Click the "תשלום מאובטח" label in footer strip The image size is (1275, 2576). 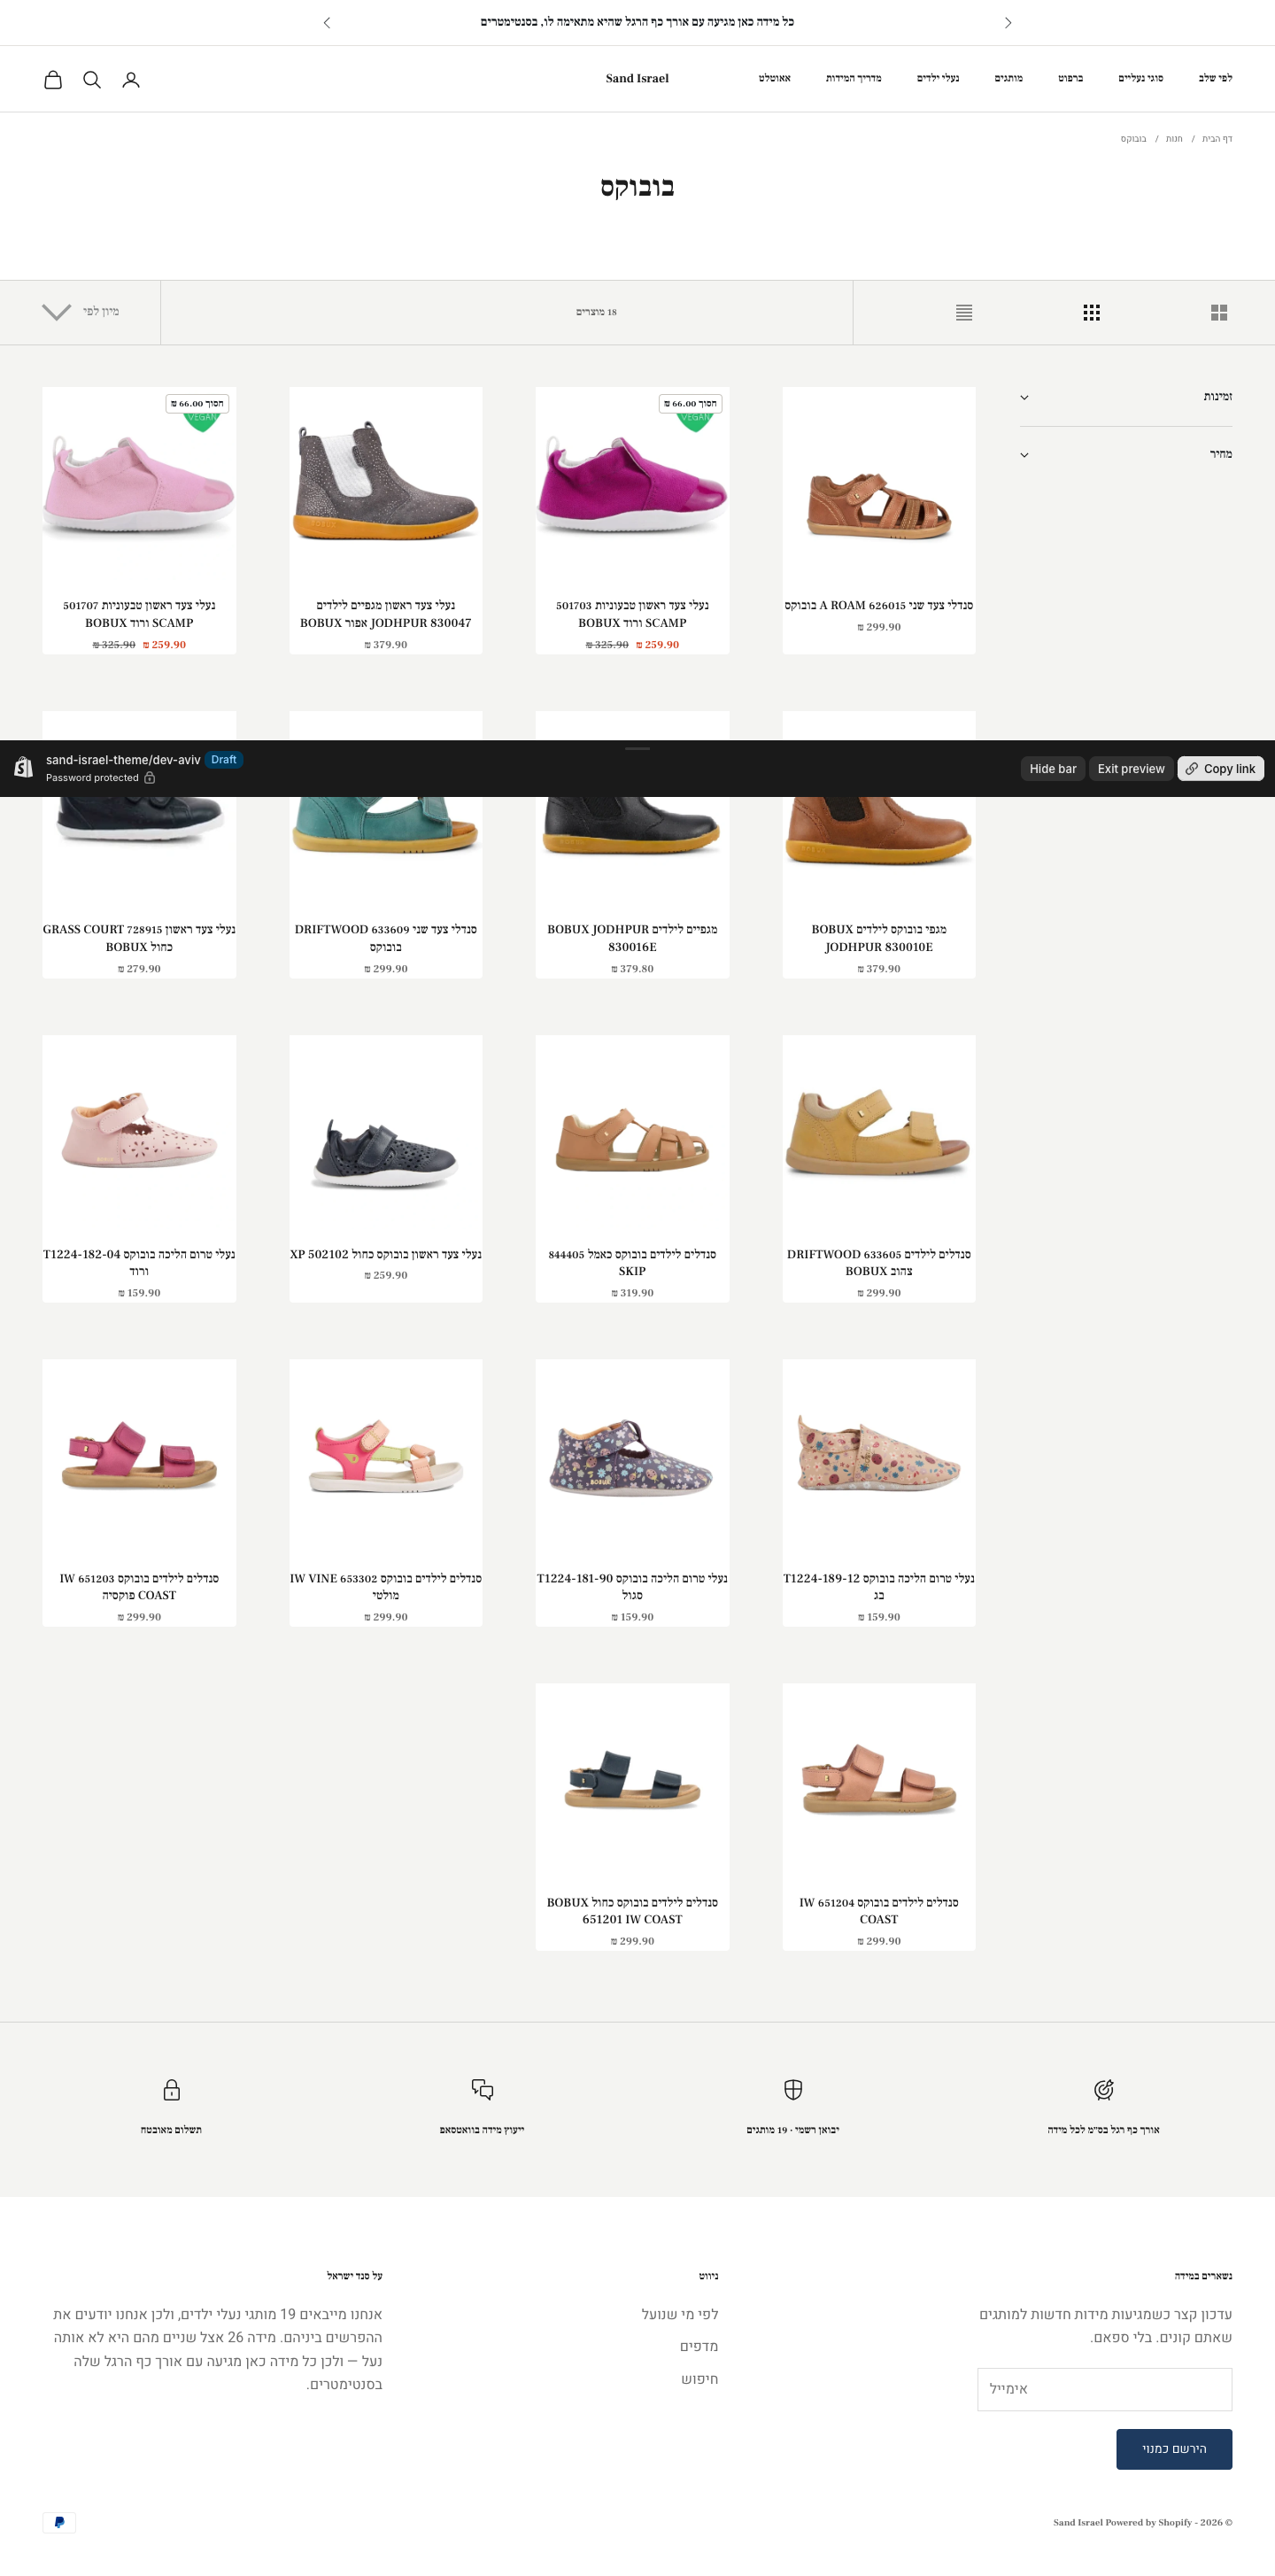point(171,2130)
